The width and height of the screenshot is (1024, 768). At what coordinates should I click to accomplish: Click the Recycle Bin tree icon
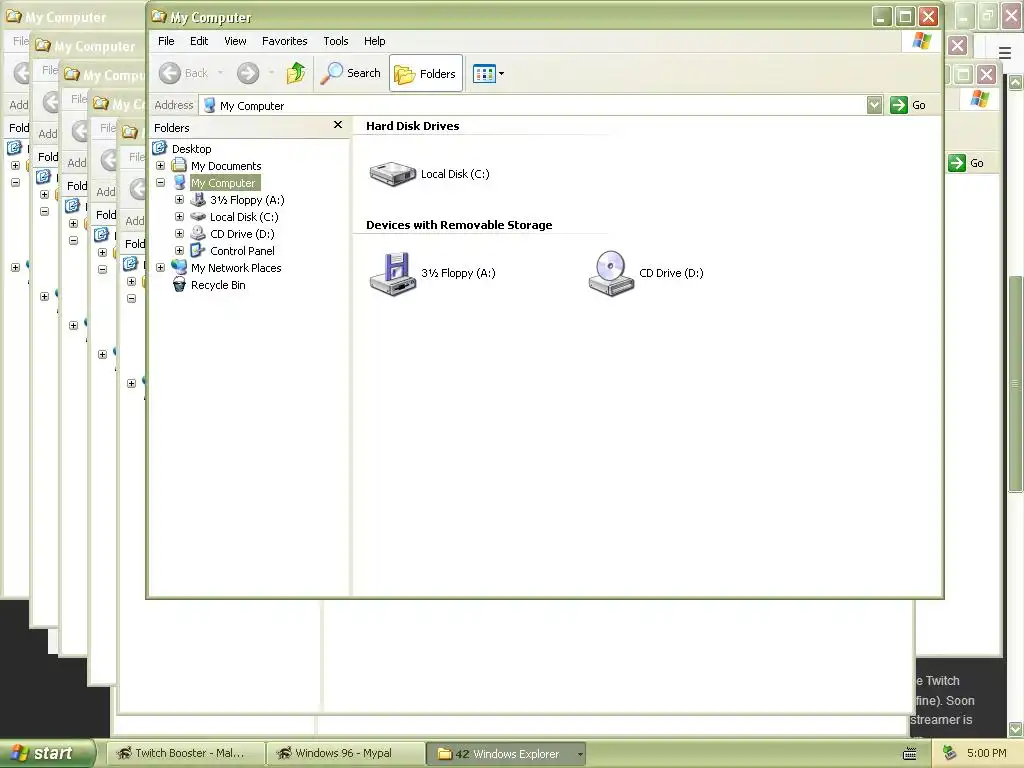(x=179, y=285)
